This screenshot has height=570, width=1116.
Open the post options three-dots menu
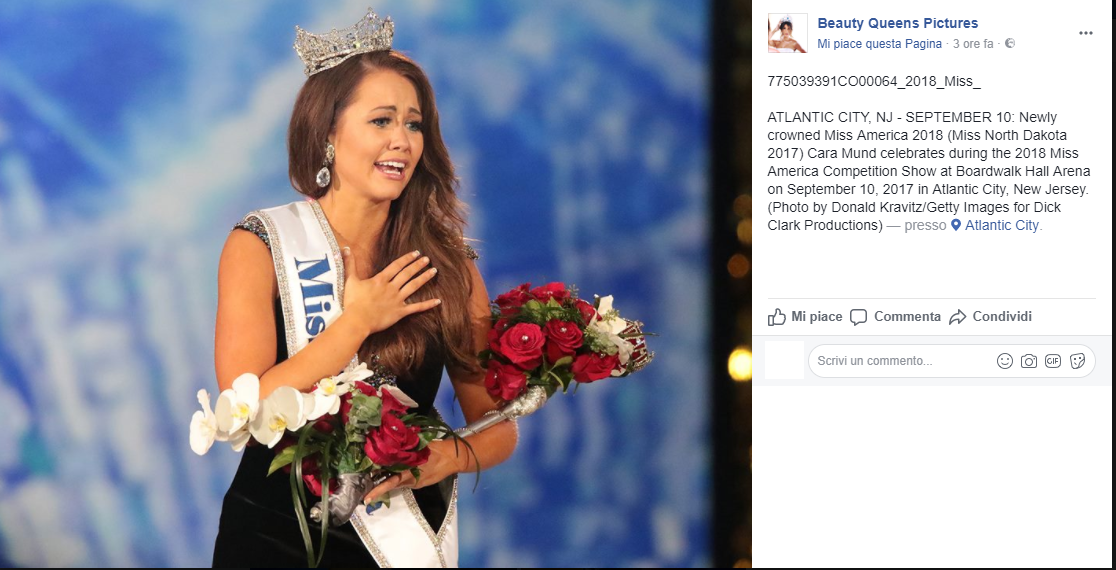(1085, 33)
